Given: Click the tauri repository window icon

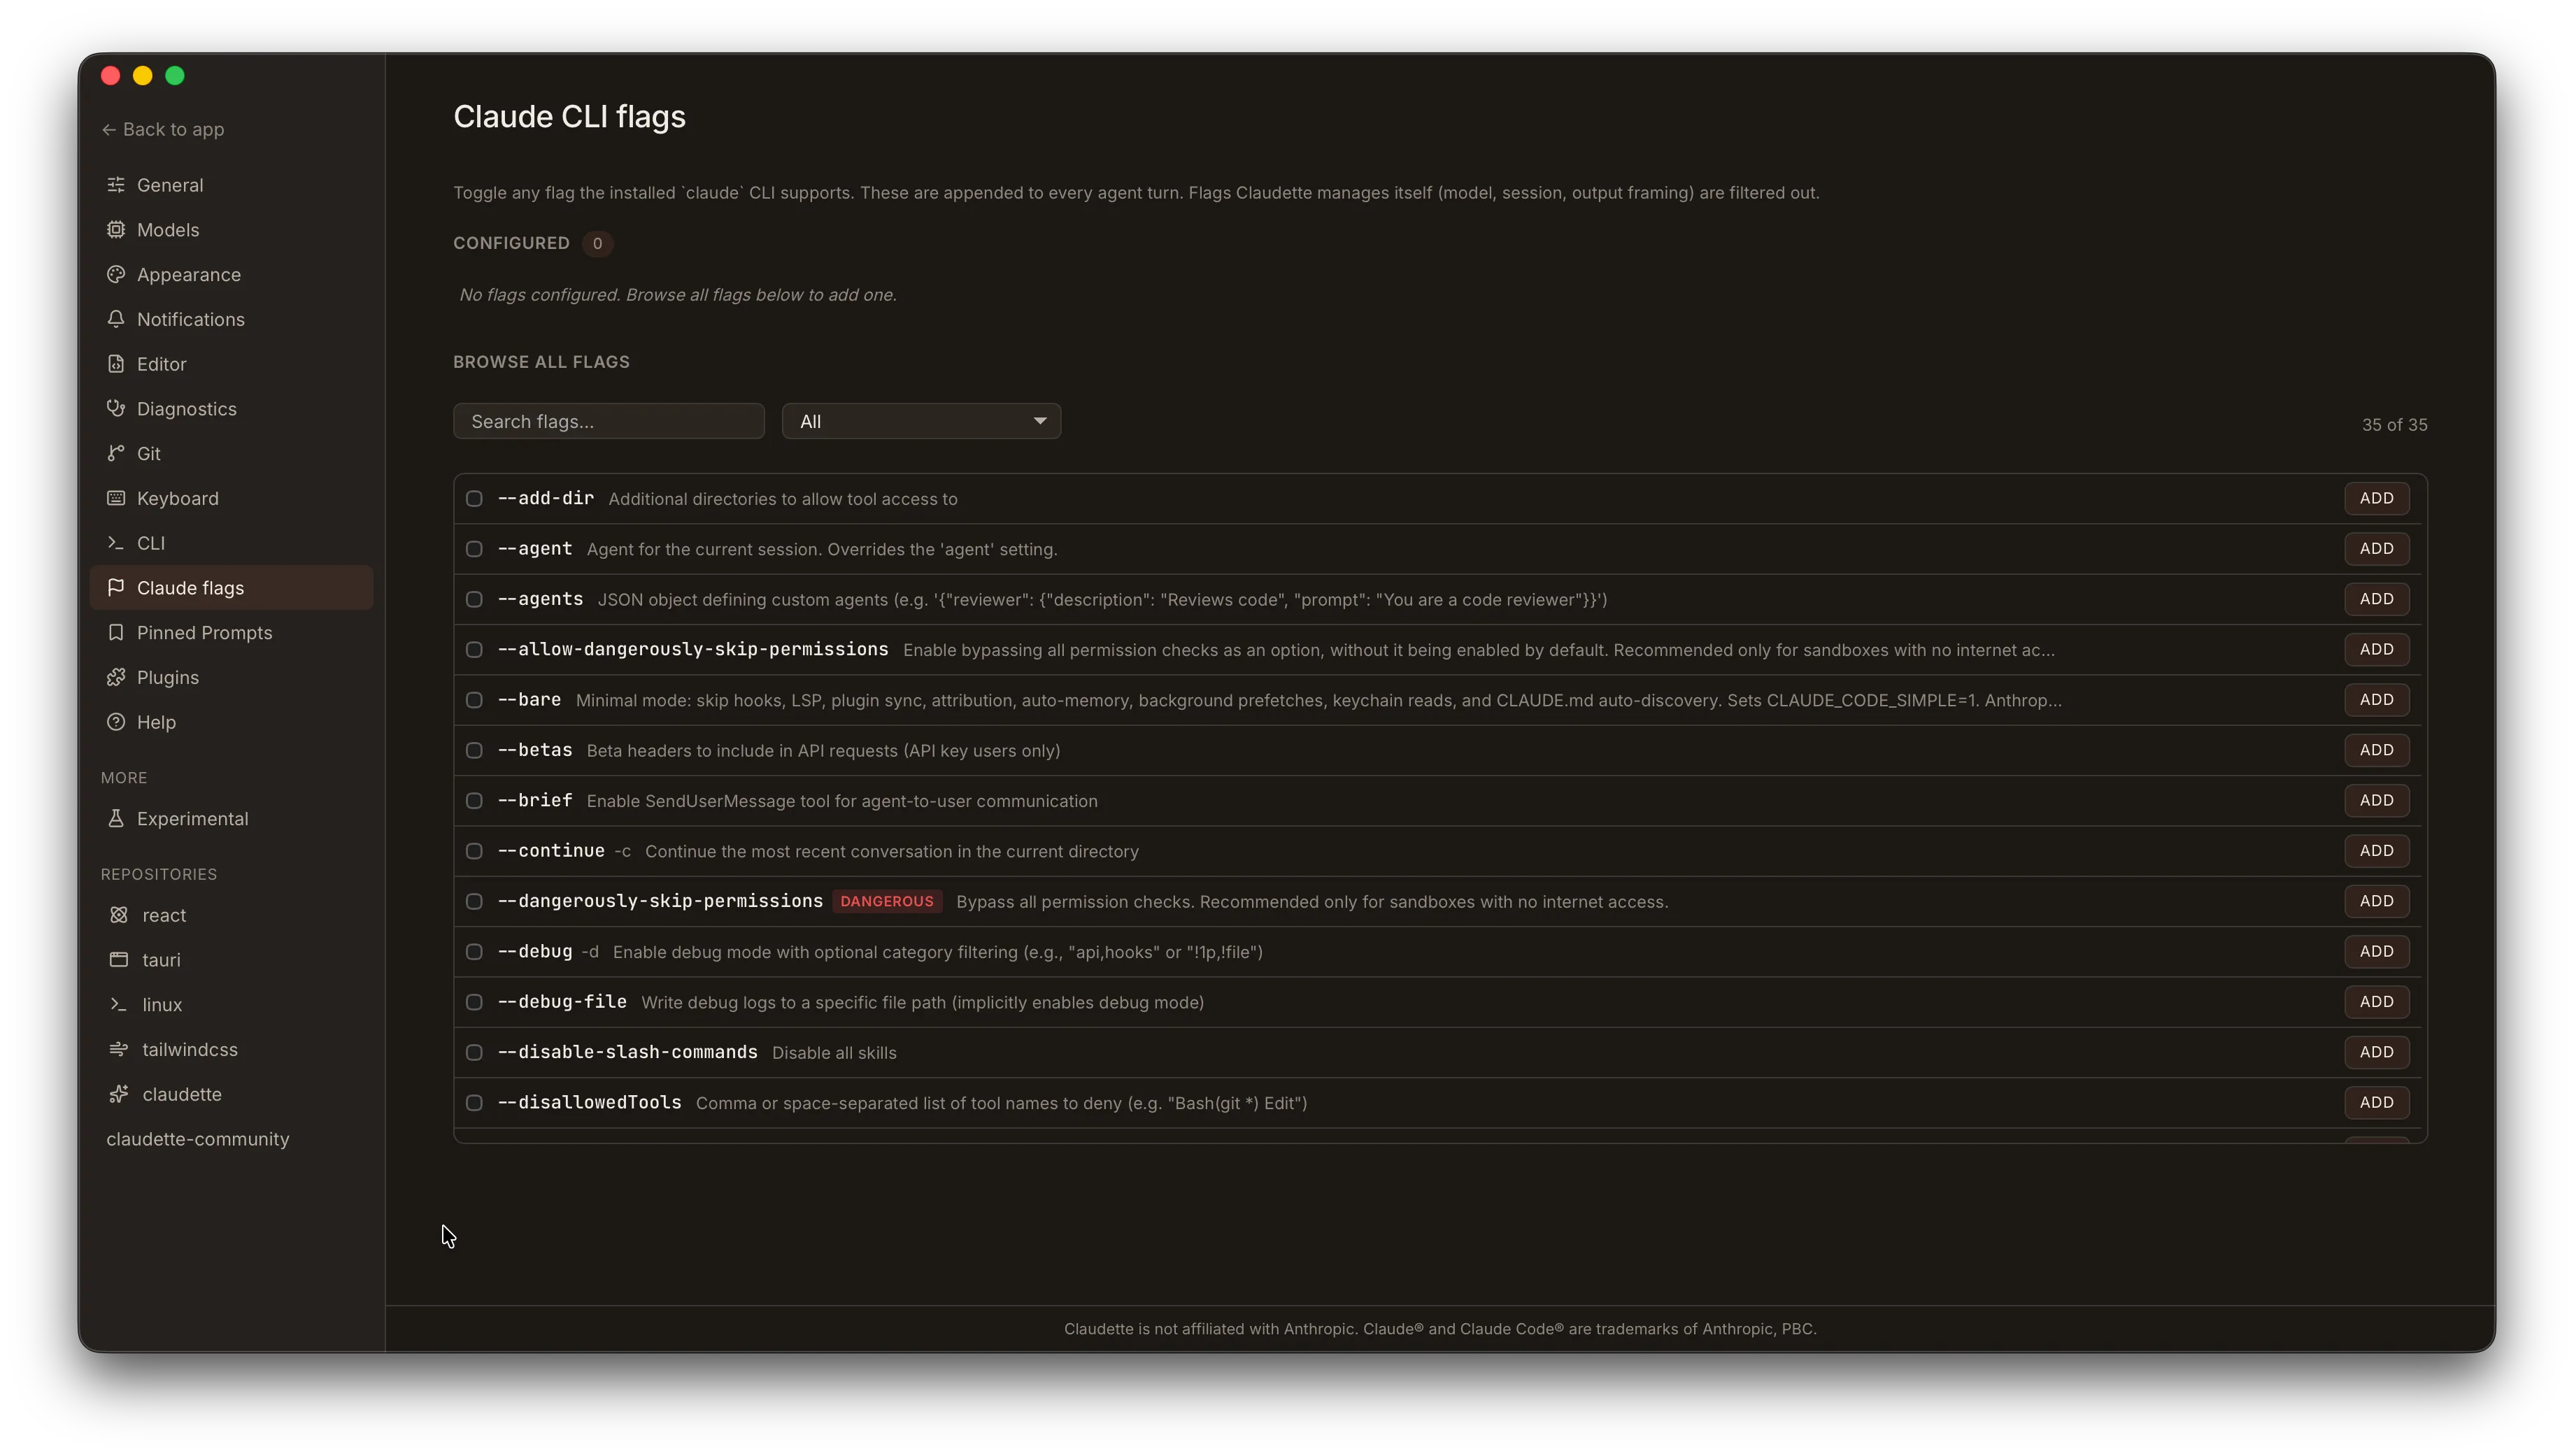Looking at the screenshot, I should pyautogui.click(x=119, y=960).
